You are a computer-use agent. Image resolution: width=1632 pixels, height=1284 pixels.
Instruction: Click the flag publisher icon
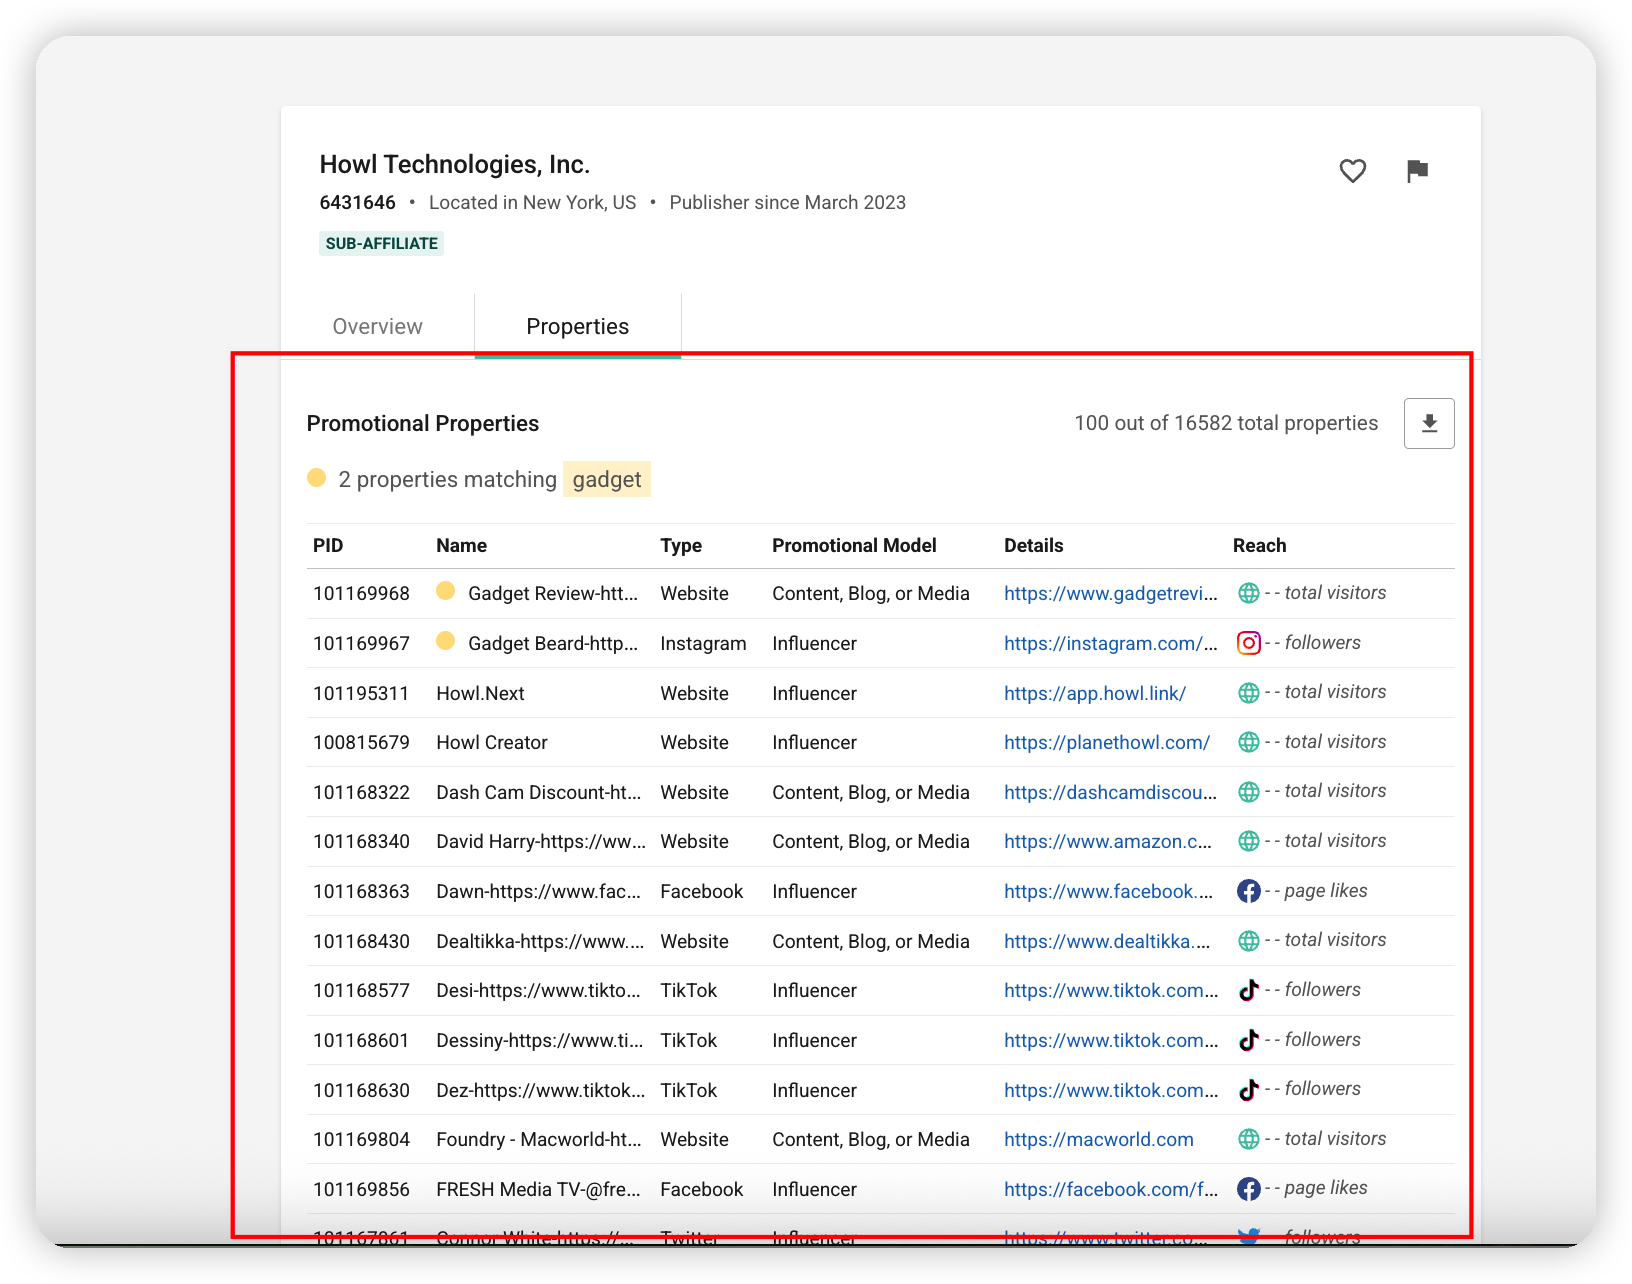(x=1416, y=171)
